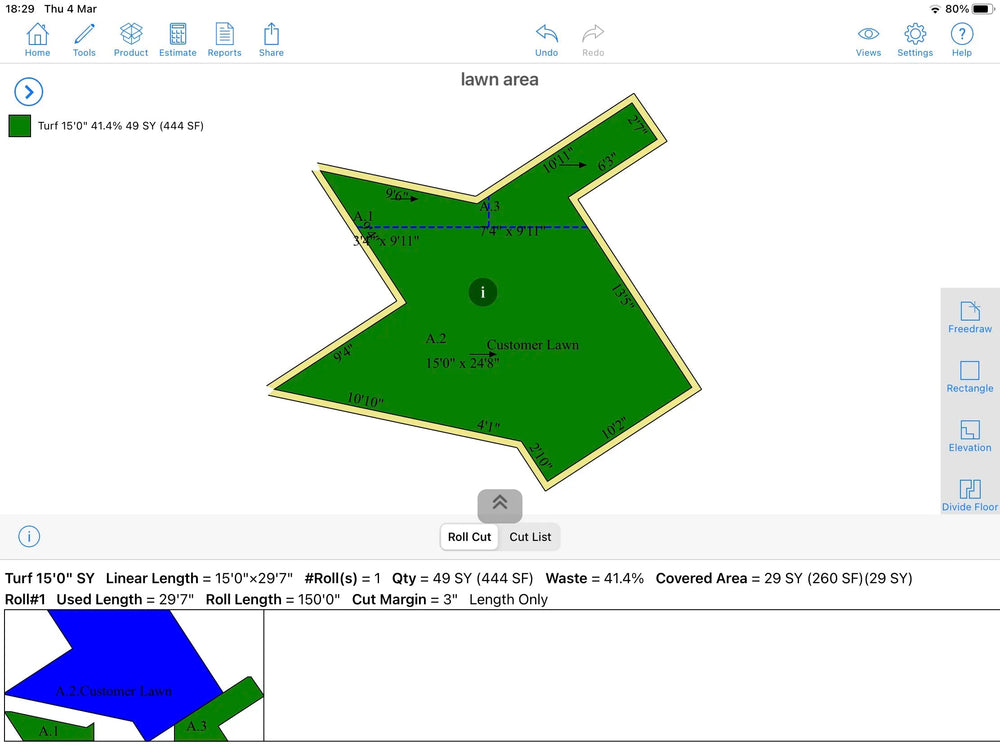Open the Estimate calculator
The width and height of the screenshot is (1000, 750).
click(178, 39)
